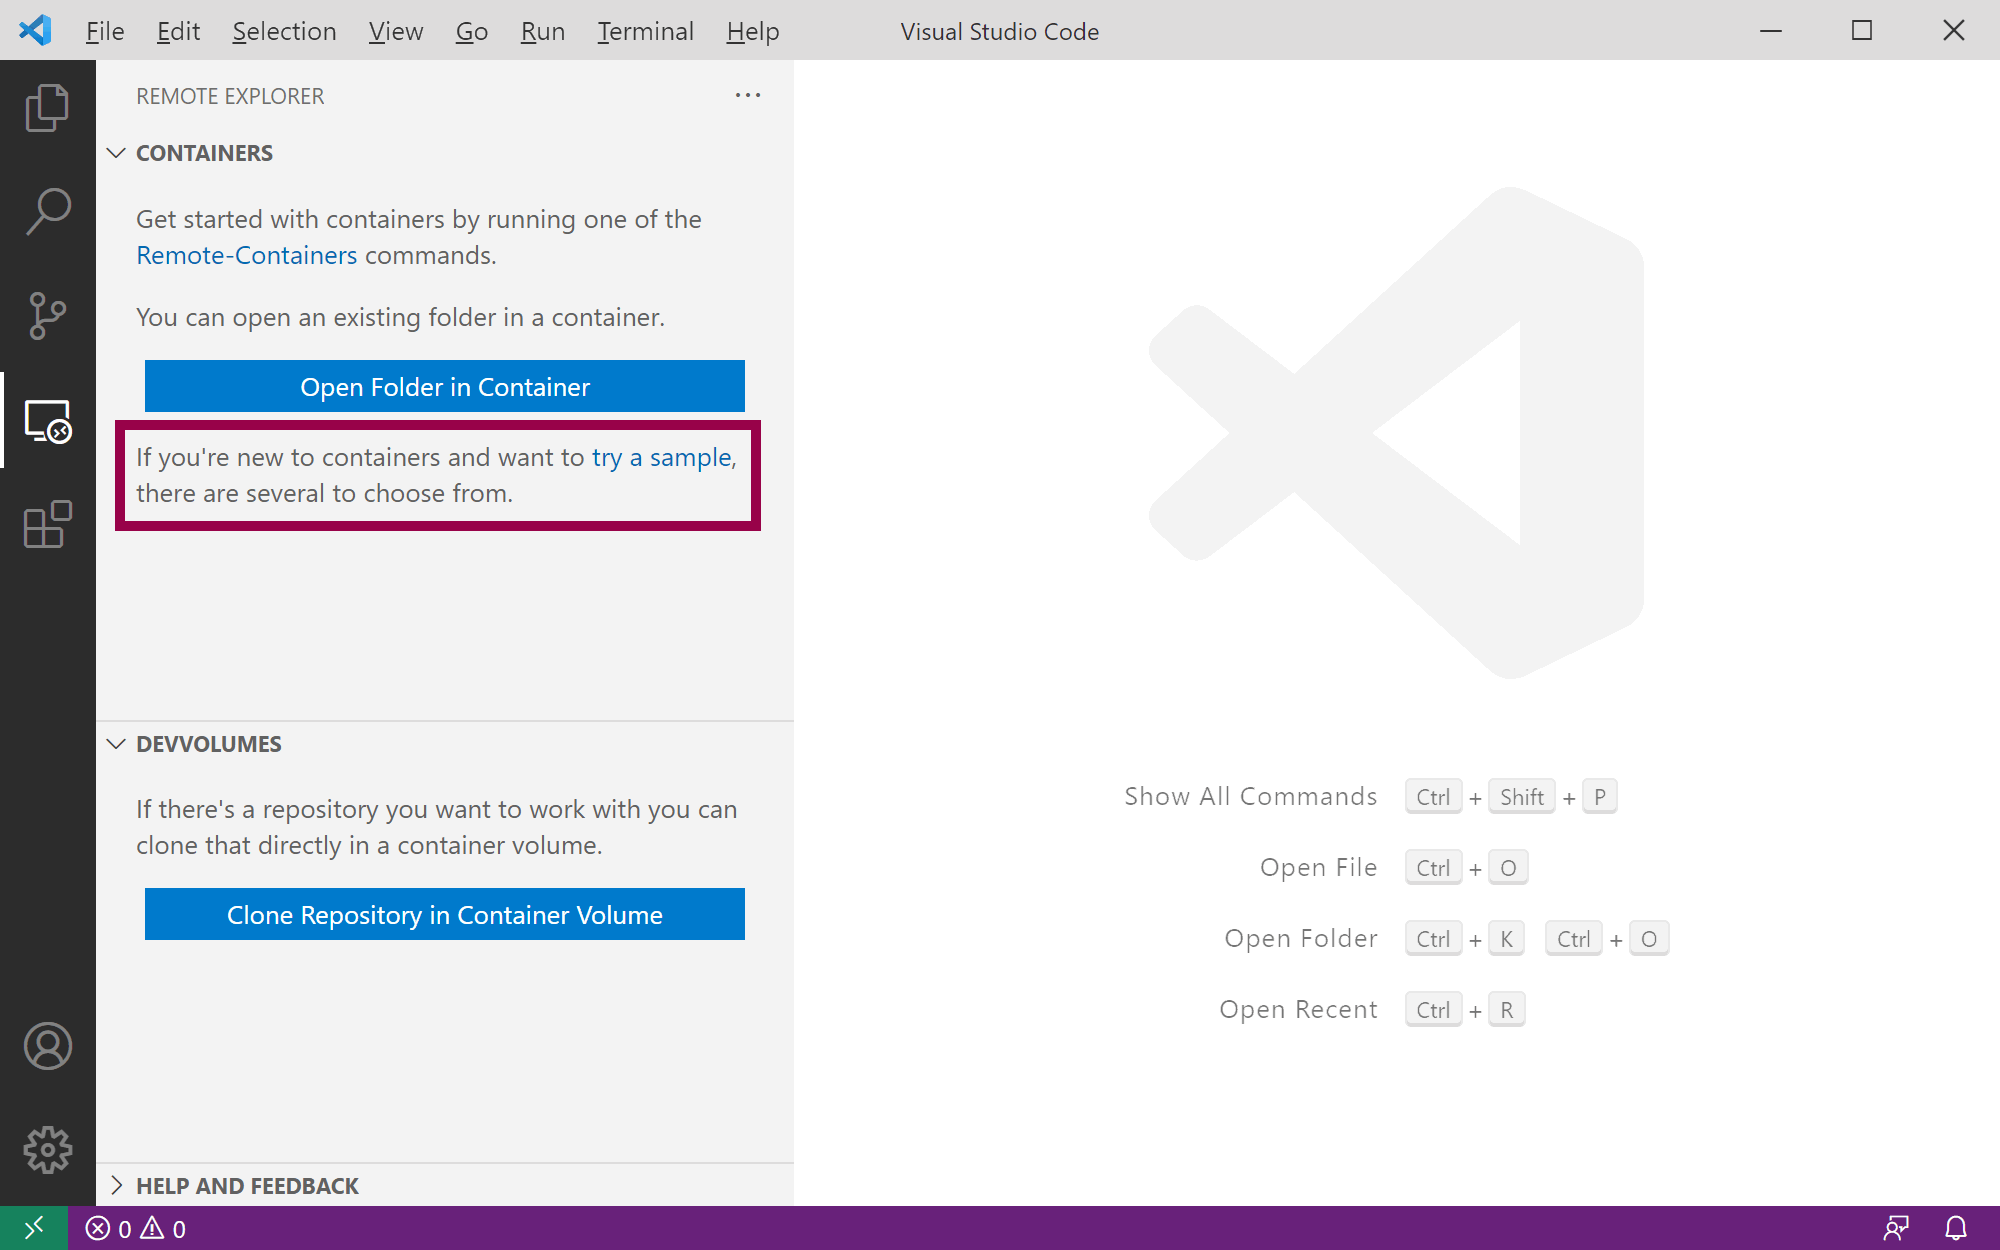Select the Remote Explorer activity icon
This screenshot has width=2000, height=1250.
[47, 421]
